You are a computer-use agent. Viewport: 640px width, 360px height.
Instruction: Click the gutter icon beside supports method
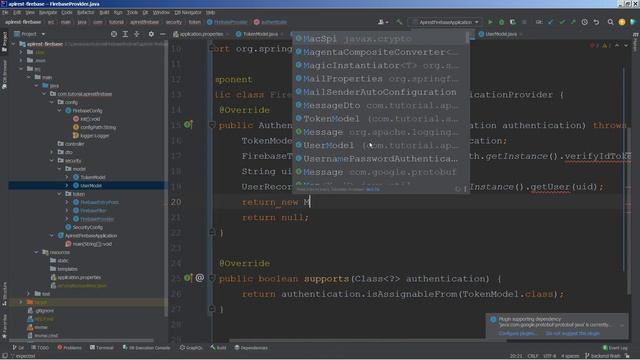[x=188, y=278]
